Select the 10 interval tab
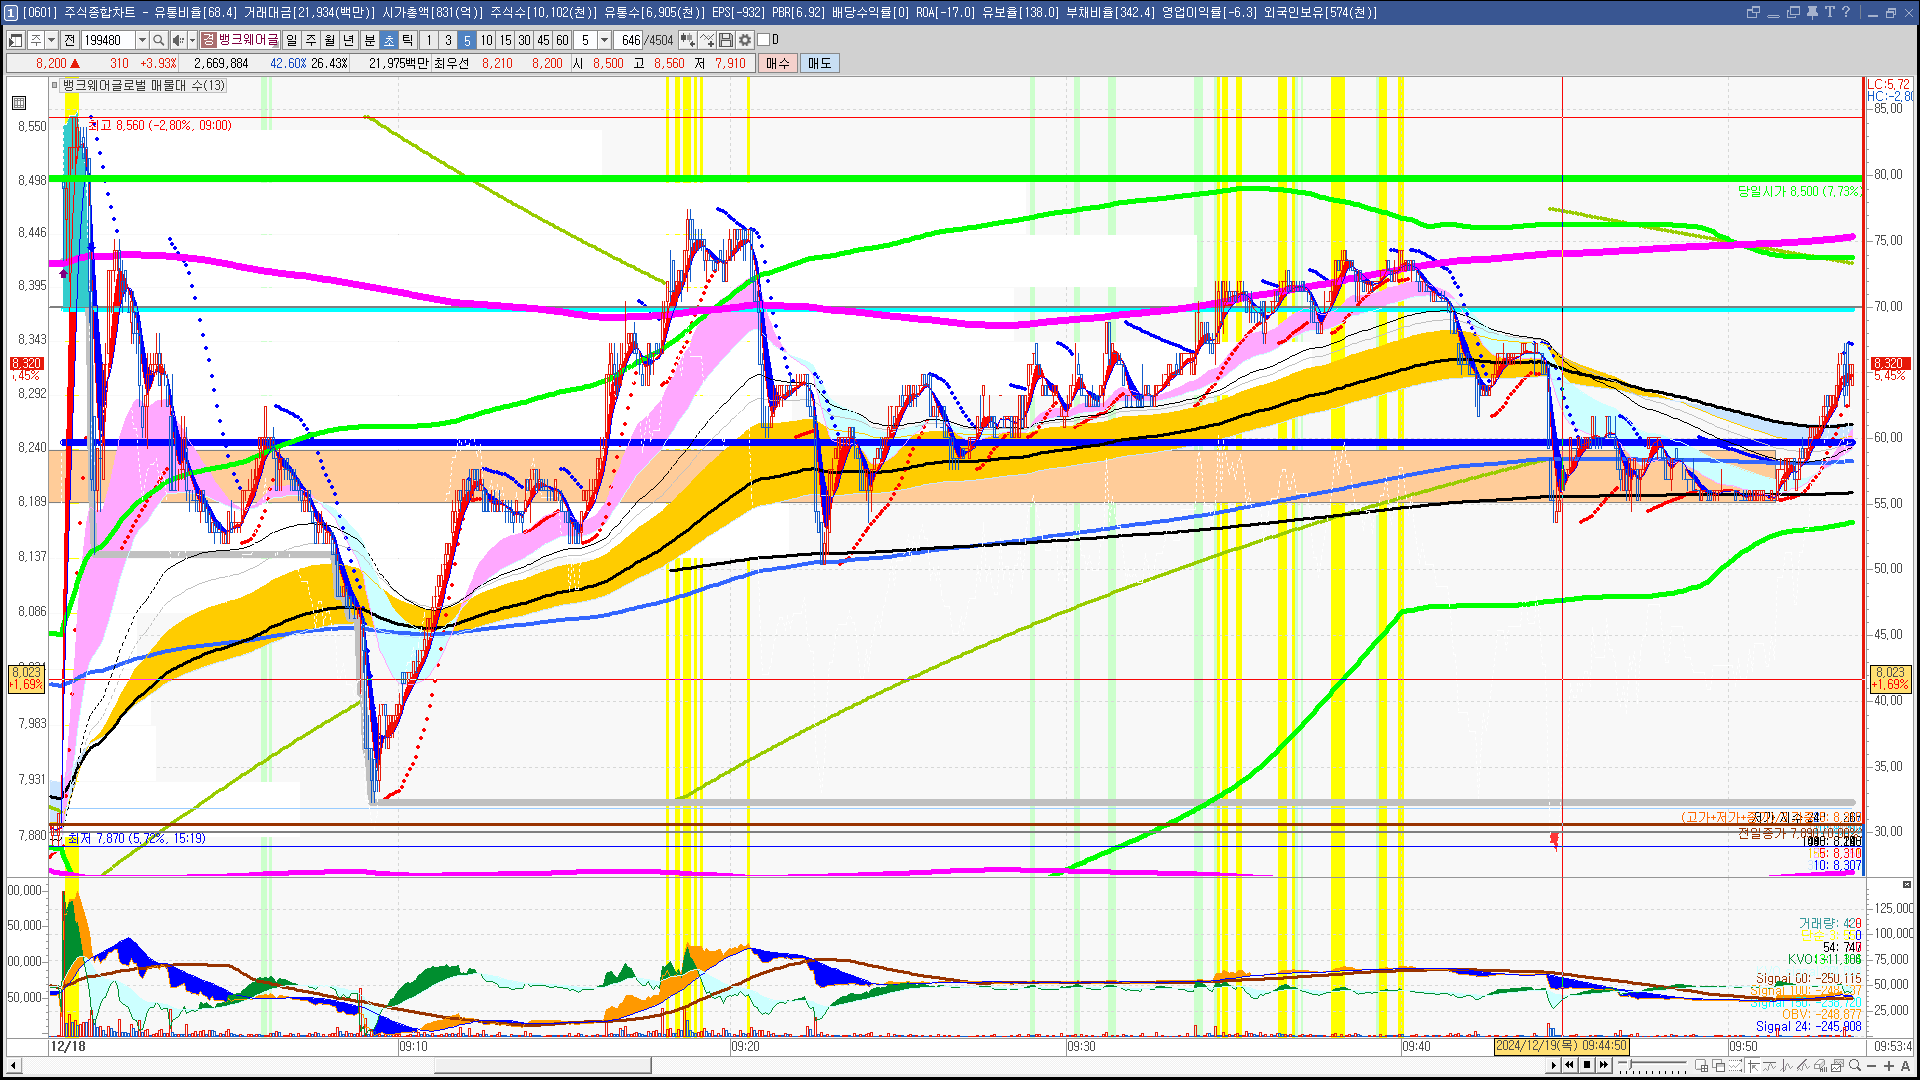The image size is (1920, 1080). point(486,40)
